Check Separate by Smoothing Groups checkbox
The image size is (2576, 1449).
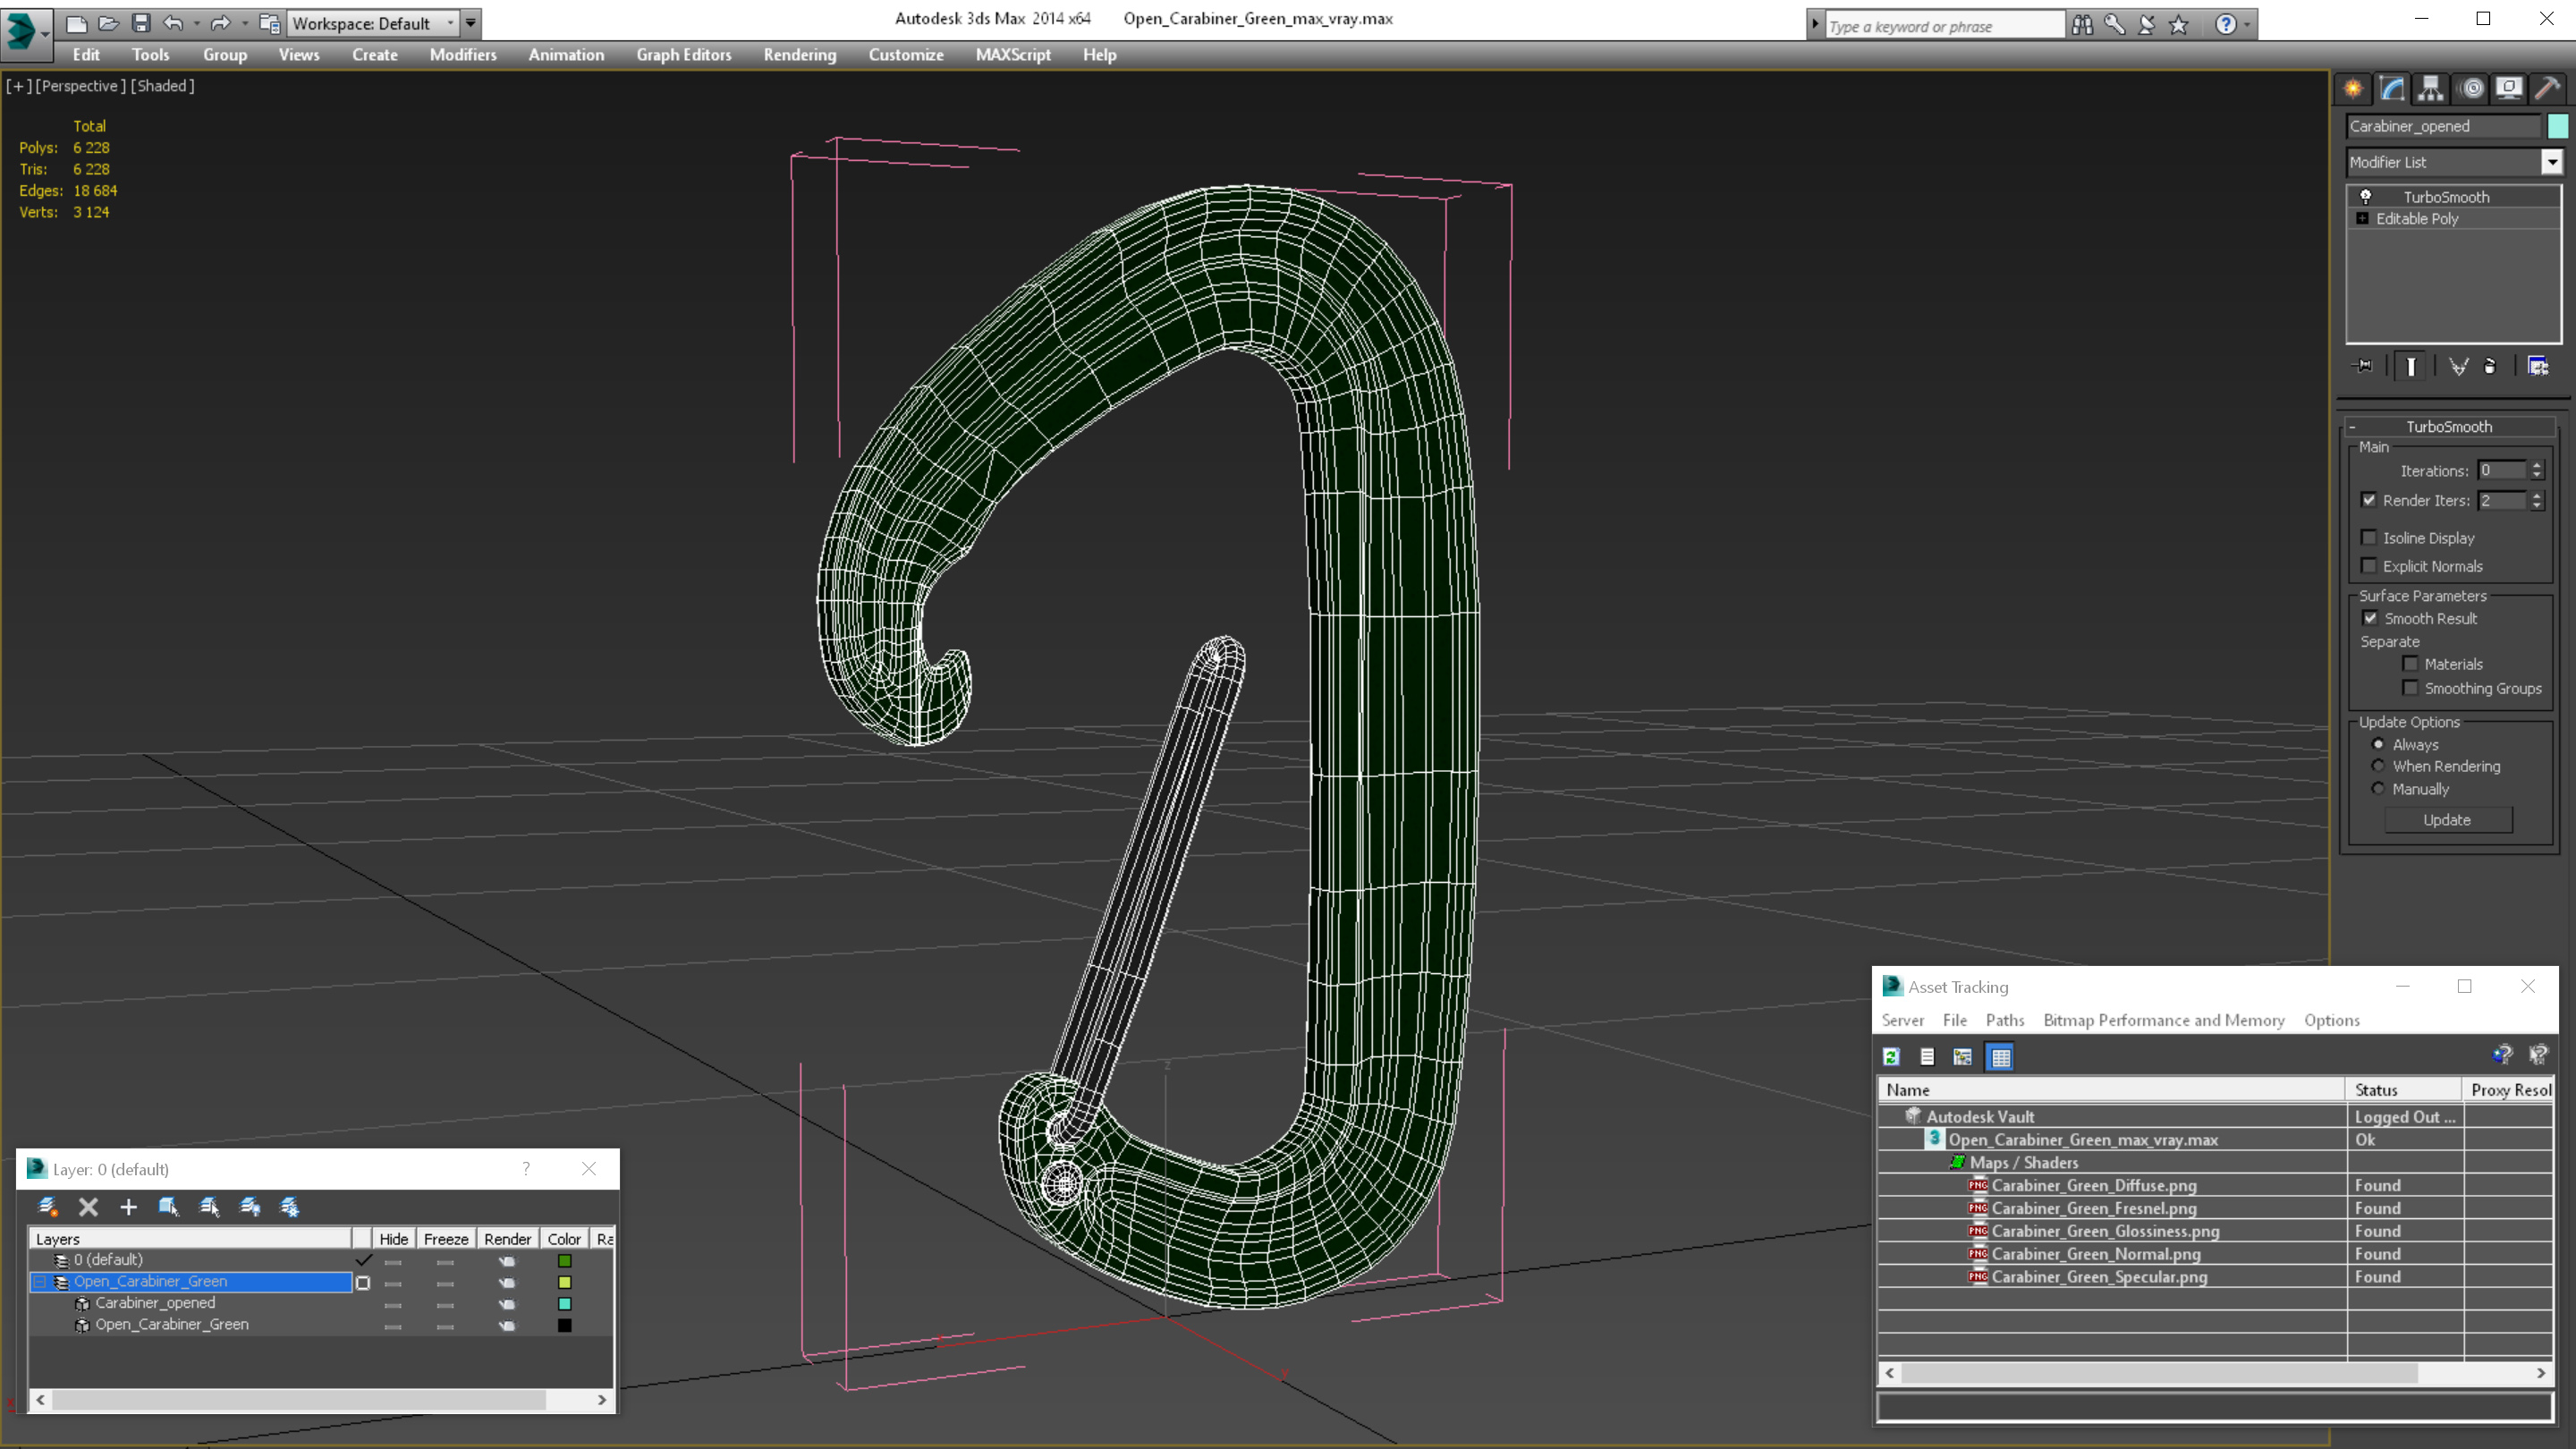point(2411,688)
